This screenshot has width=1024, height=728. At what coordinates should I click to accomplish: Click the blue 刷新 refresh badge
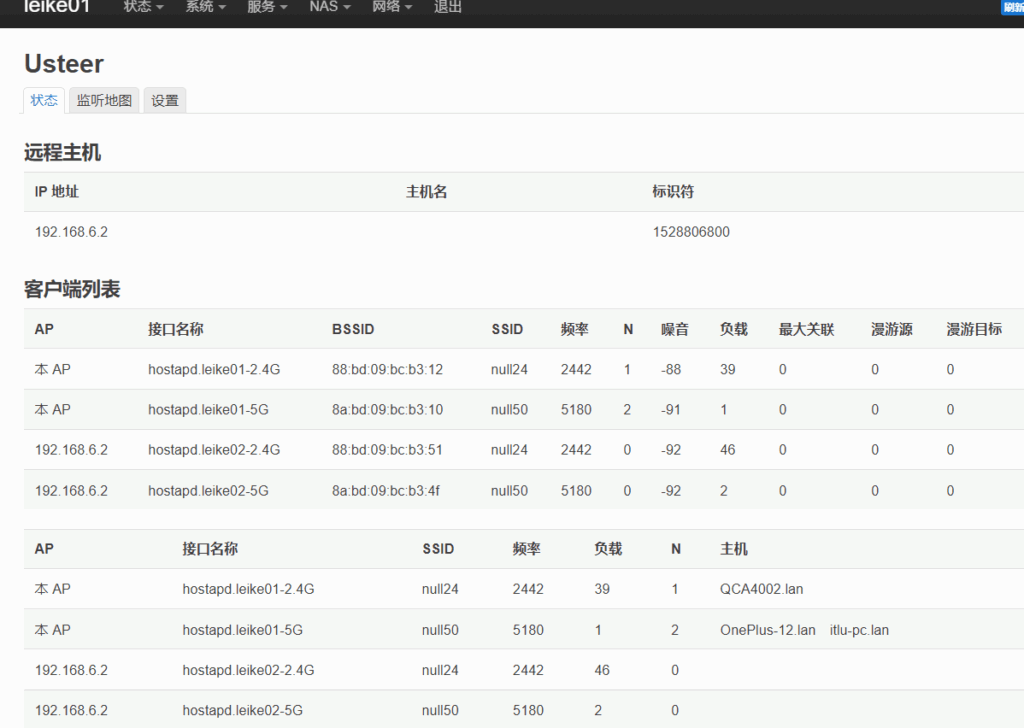[1012, 8]
